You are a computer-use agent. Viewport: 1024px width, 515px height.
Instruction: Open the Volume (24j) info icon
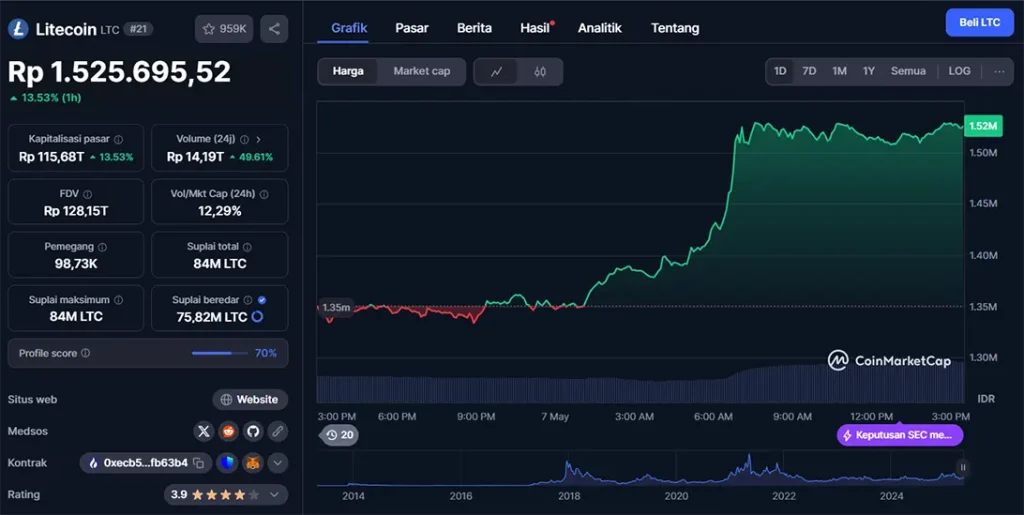[244, 139]
